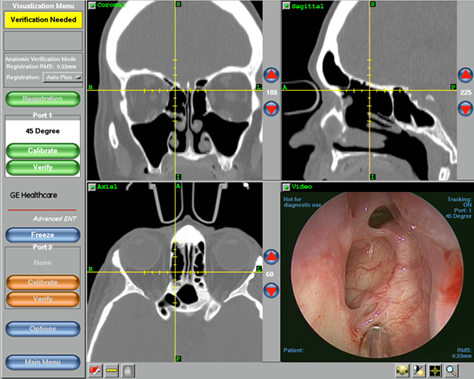Click the Advanced ENT label
474x379 pixels.
(x=54, y=219)
